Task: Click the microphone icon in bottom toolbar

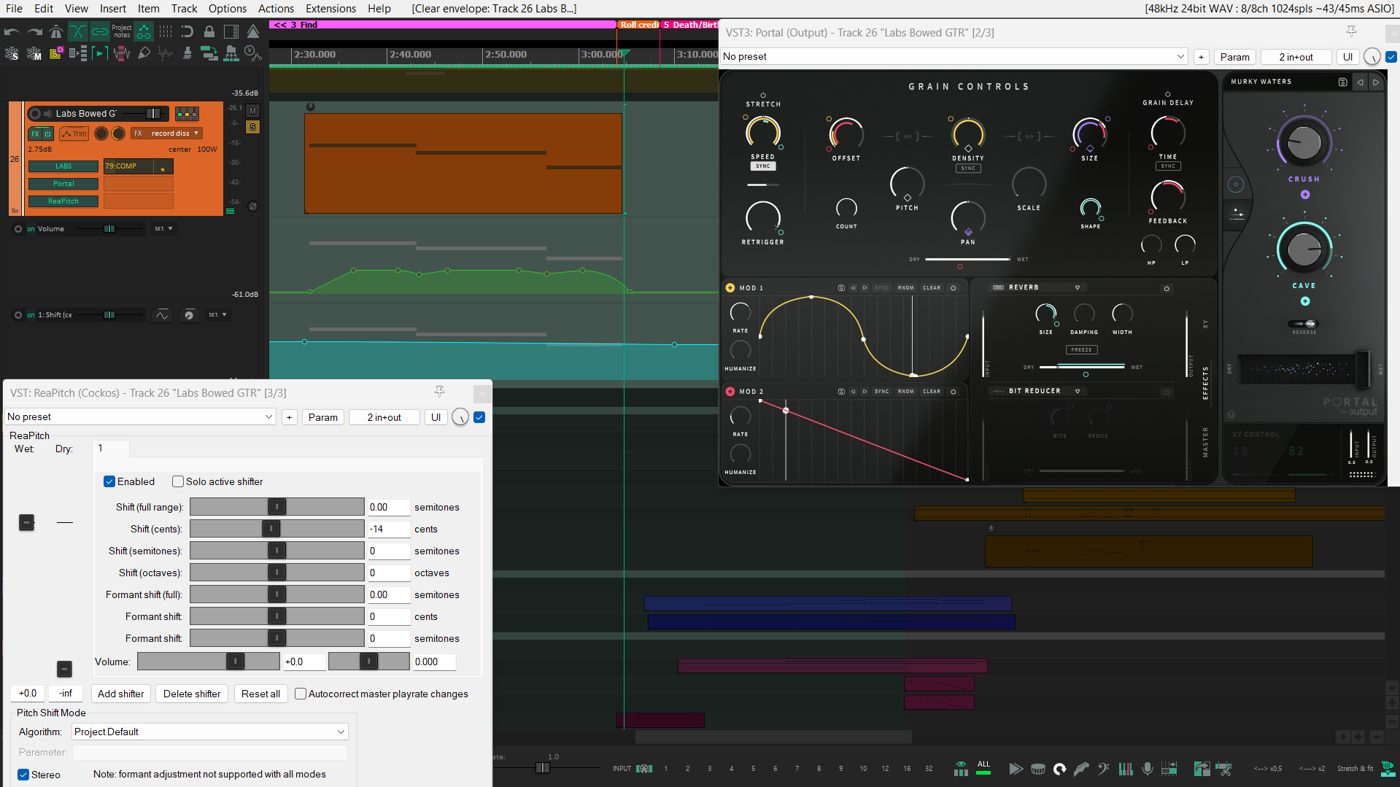Action: (x=1148, y=769)
